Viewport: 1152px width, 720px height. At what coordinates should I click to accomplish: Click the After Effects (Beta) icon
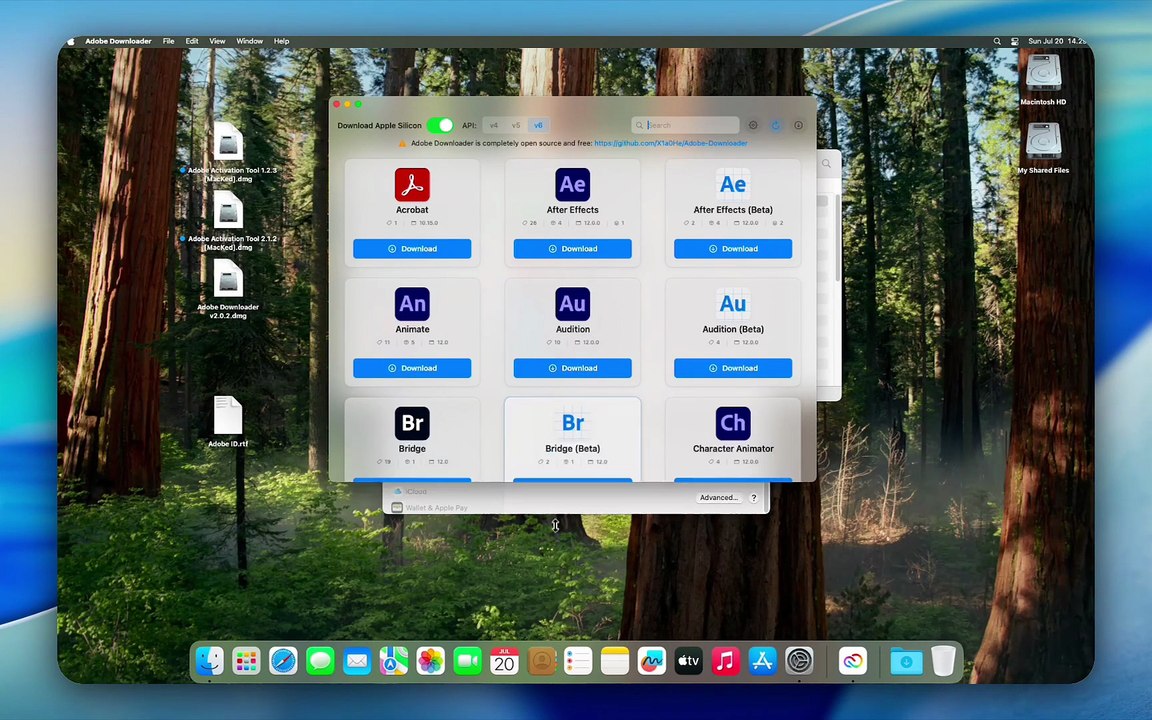click(x=732, y=184)
